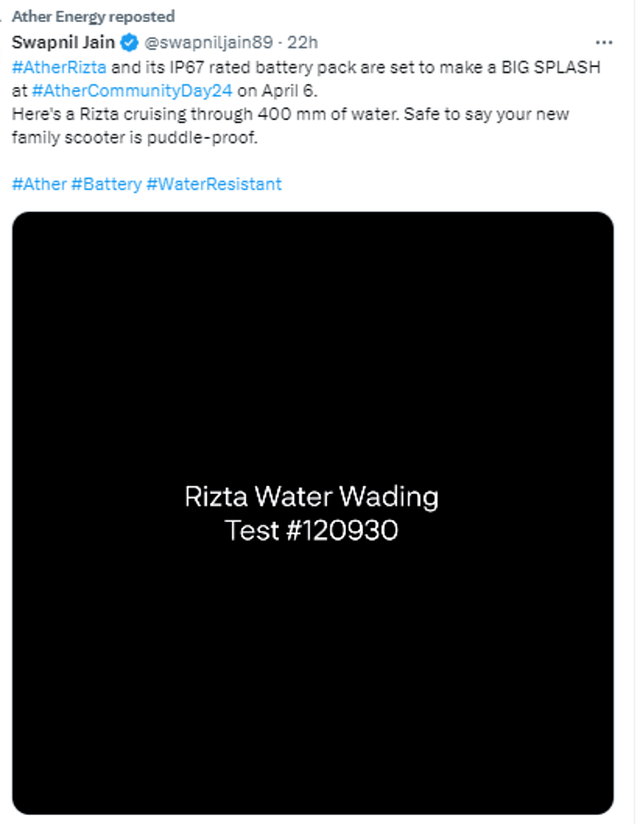Click the 'Test #120930' caption in video
Viewport: 640px width, 824px height.
pos(312,530)
